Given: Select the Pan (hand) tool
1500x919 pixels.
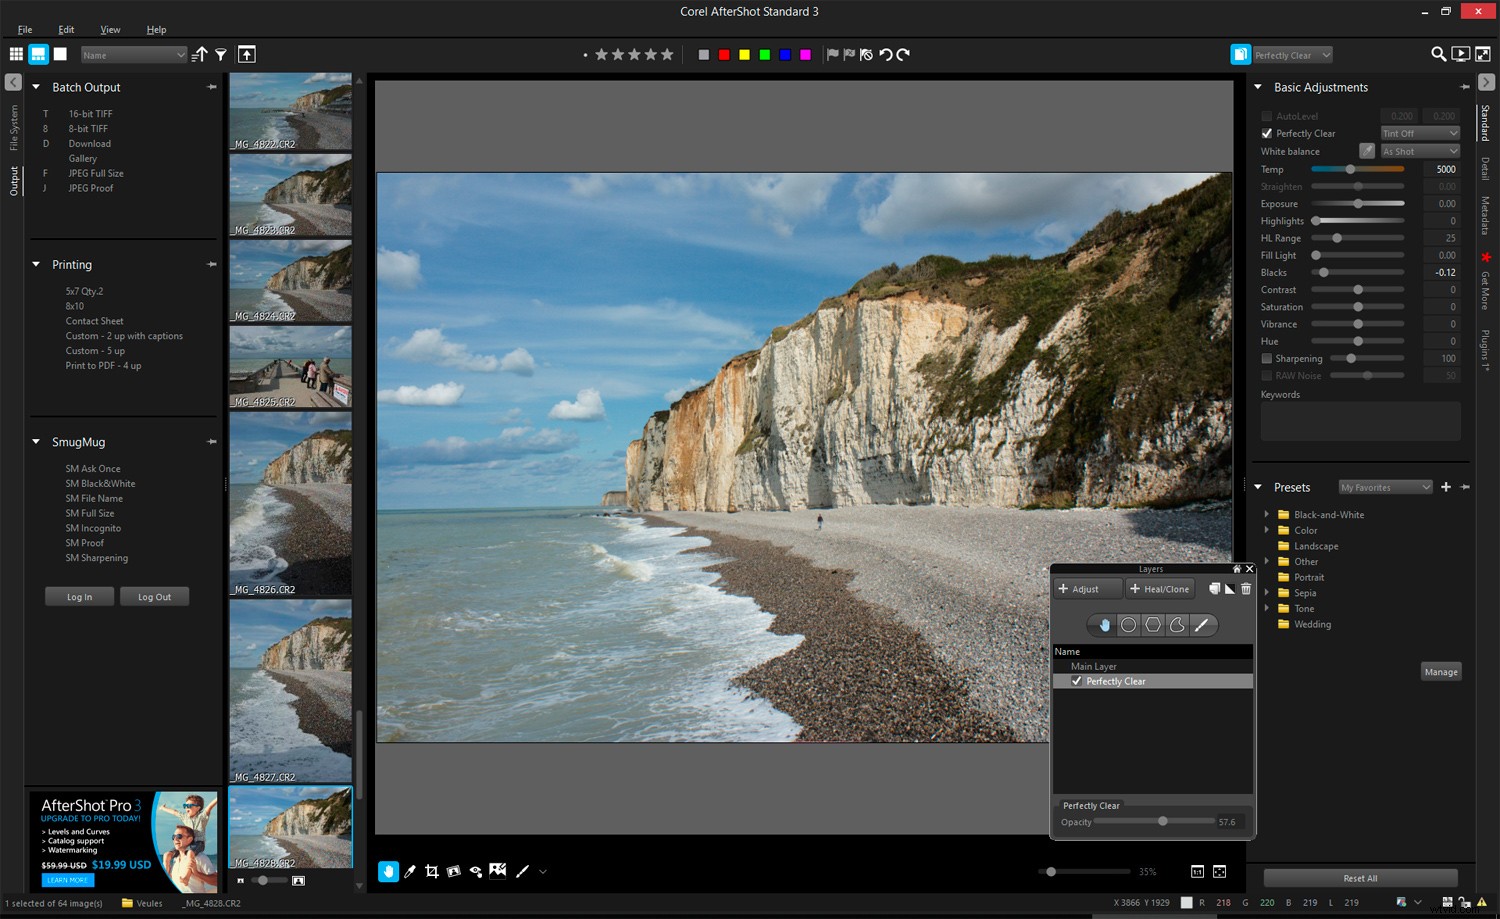Looking at the screenshot, I should pos(388,871).
